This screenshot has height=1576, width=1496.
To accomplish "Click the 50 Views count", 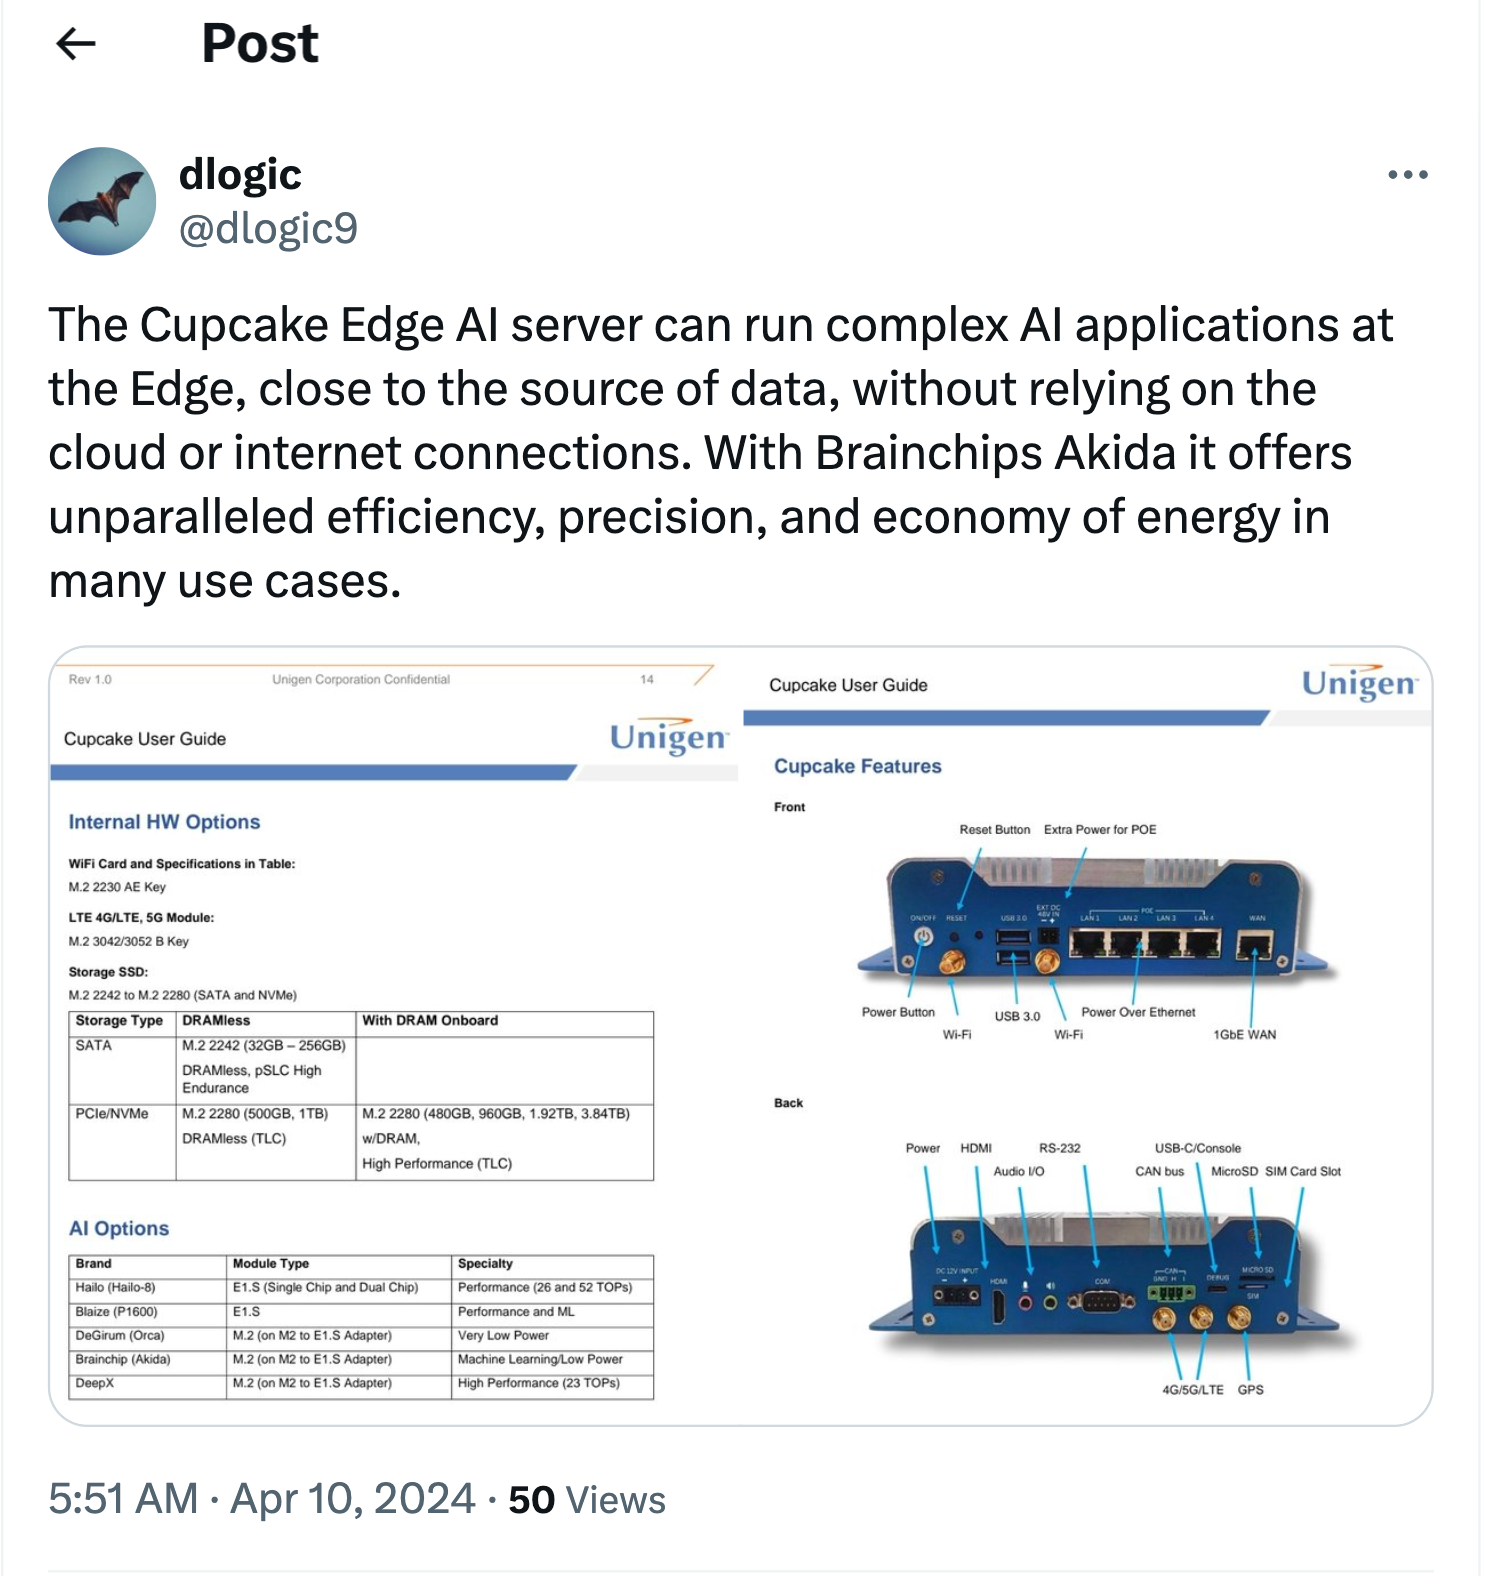I will click(x=587, y=1499).
